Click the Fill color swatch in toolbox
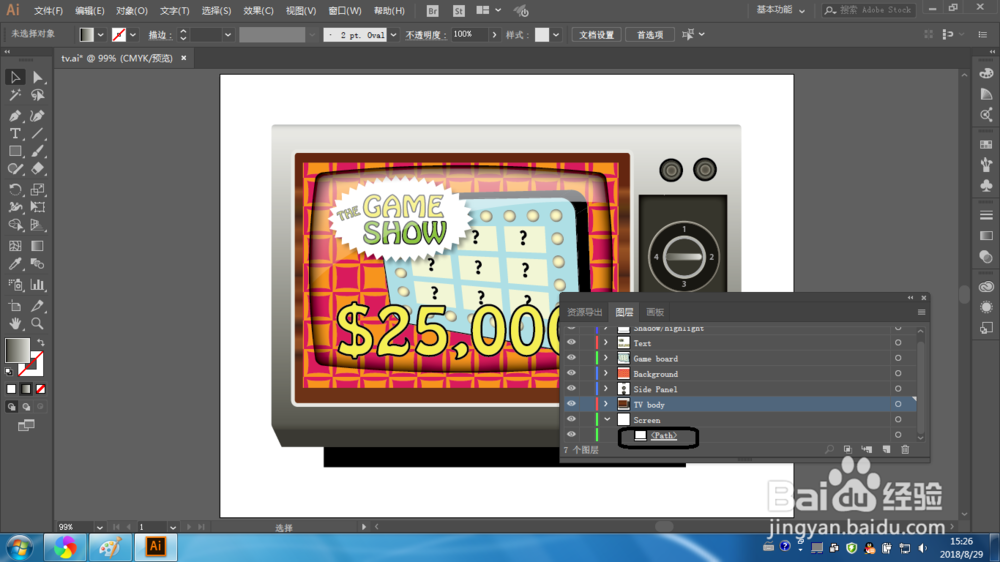The width and height of the screenshot is (1000, 562). [17, 351]
